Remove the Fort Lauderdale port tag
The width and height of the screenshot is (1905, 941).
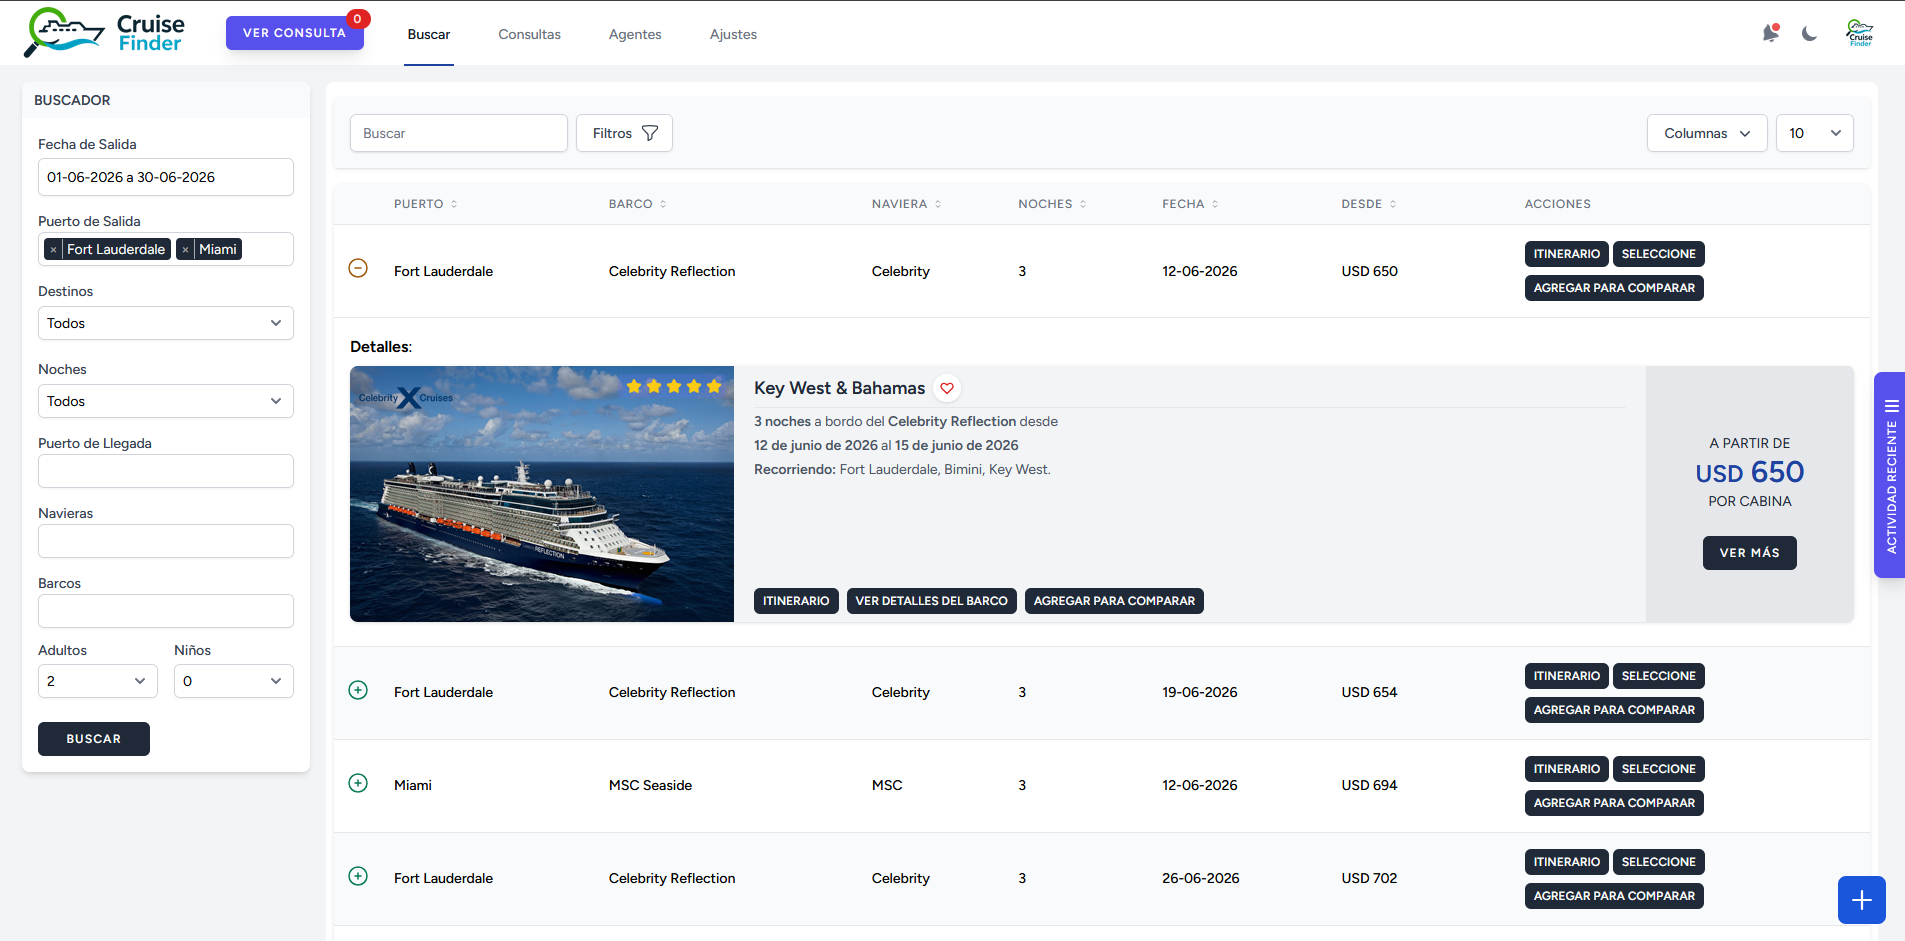click(x=55, y=249)
